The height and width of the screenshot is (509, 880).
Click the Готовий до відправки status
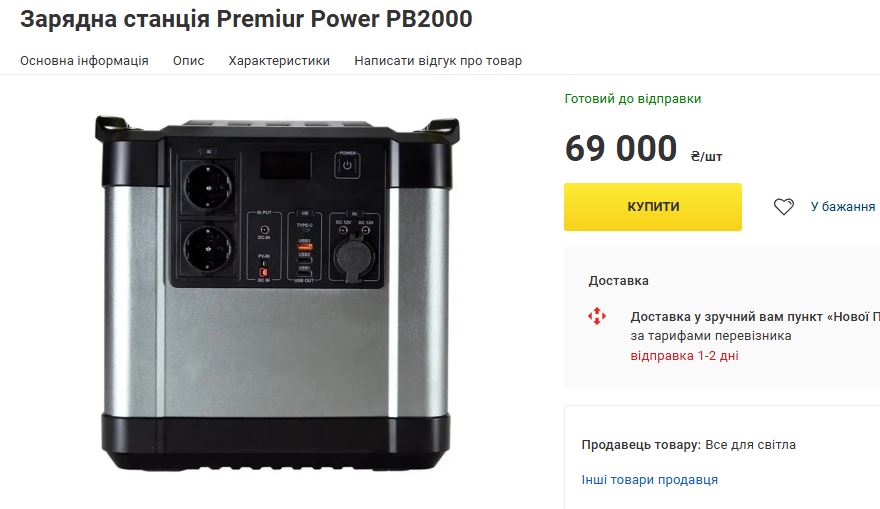point(633,99)
